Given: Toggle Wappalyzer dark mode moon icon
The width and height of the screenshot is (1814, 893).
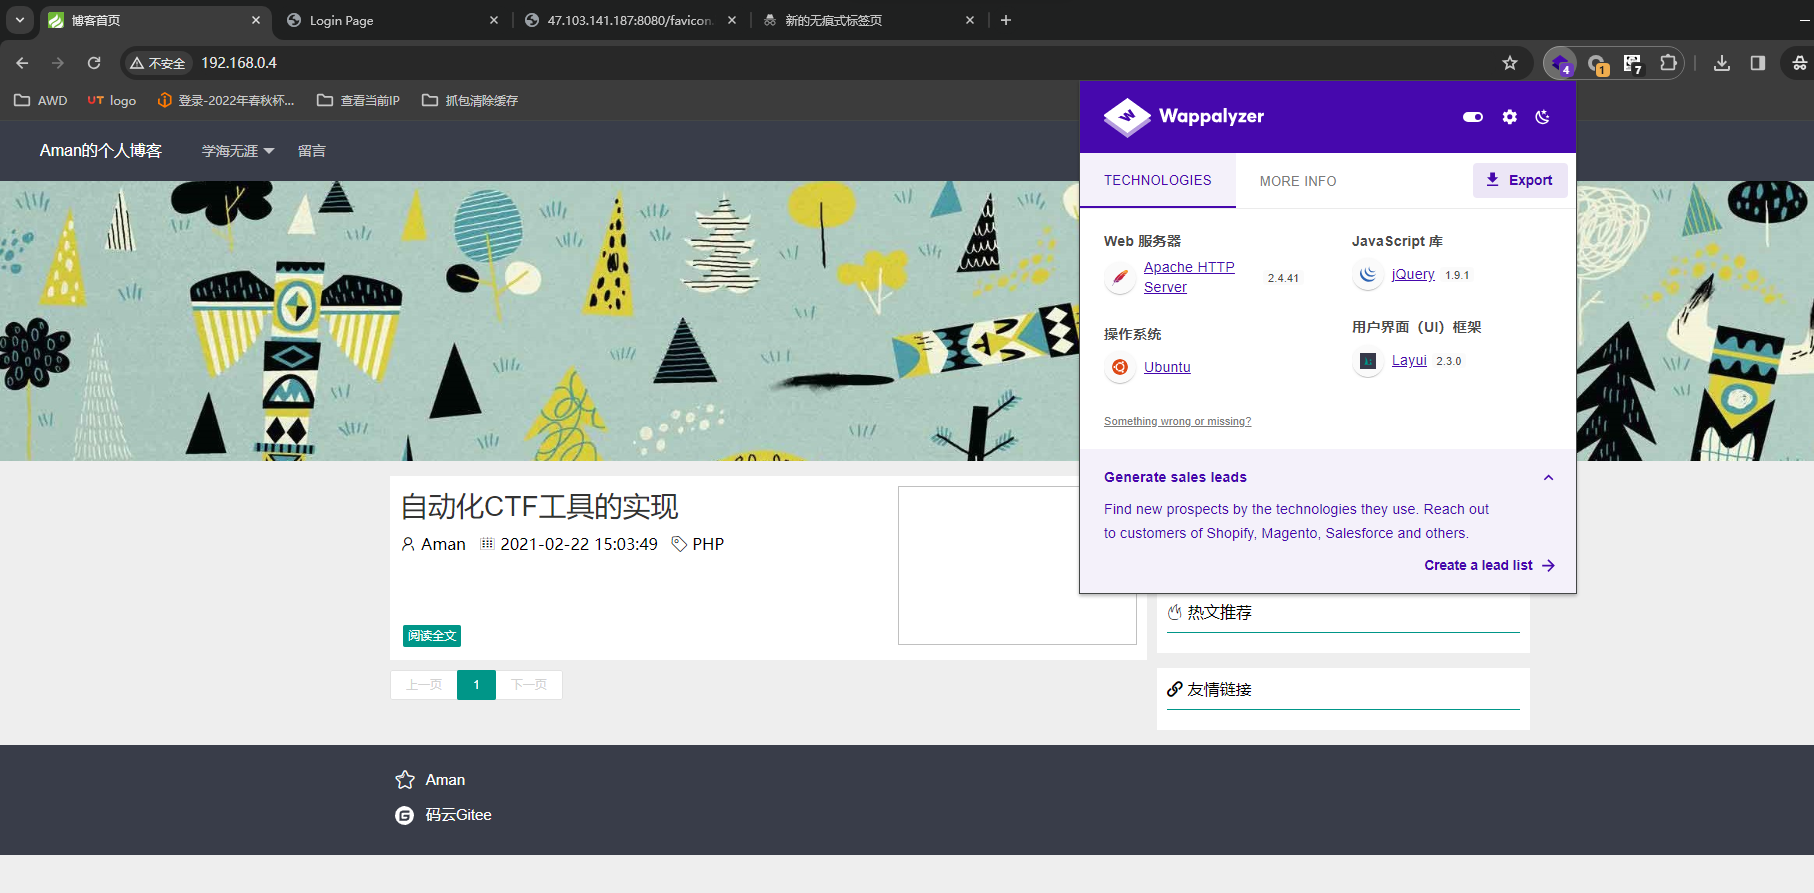Looking at the screenshot, I should point(1543,117).
